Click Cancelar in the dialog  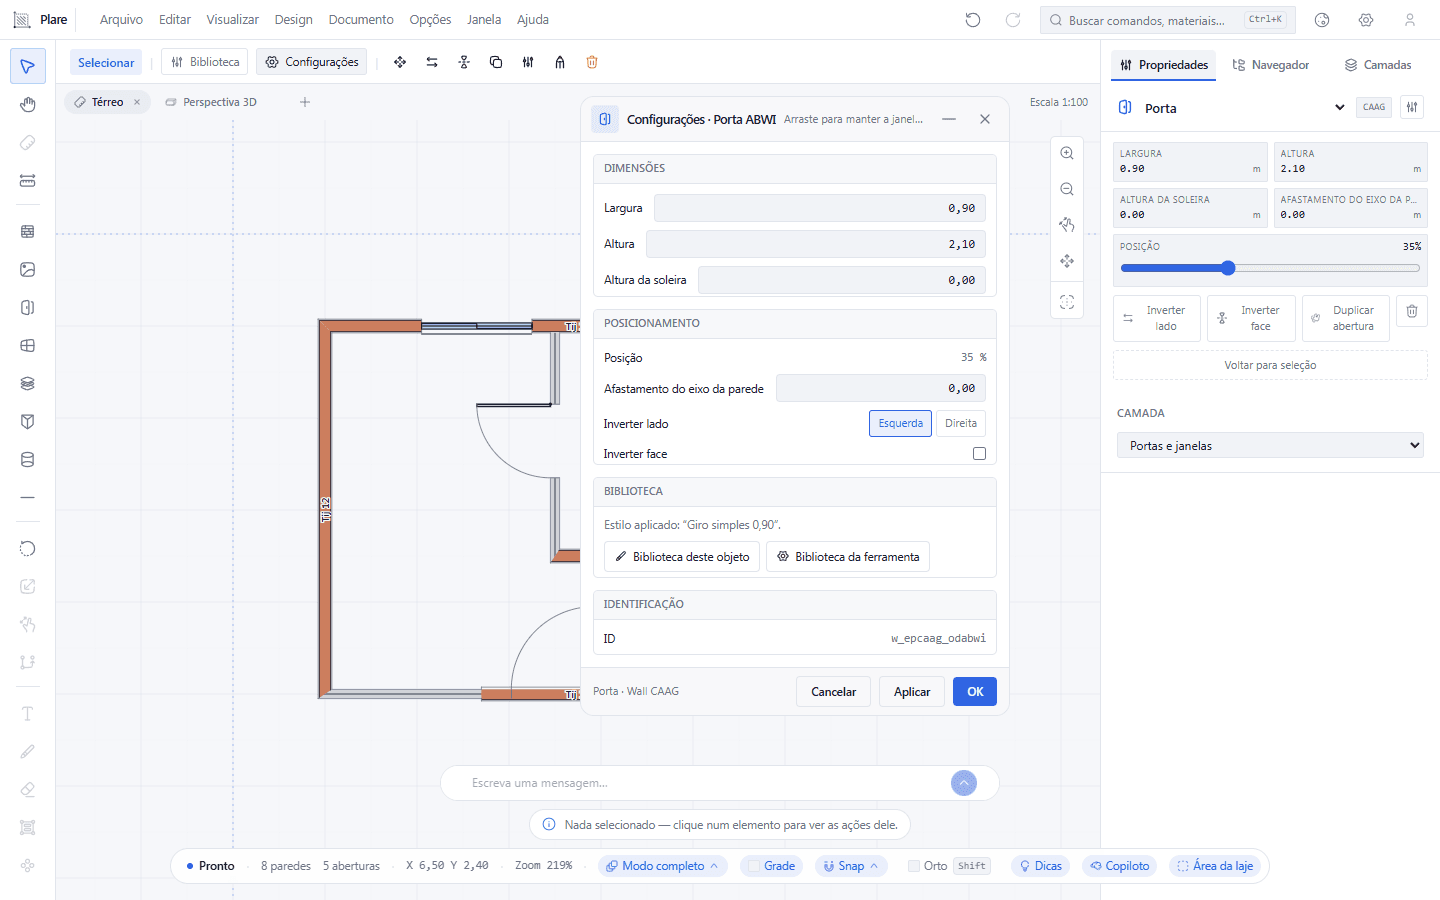pos(833,692)
